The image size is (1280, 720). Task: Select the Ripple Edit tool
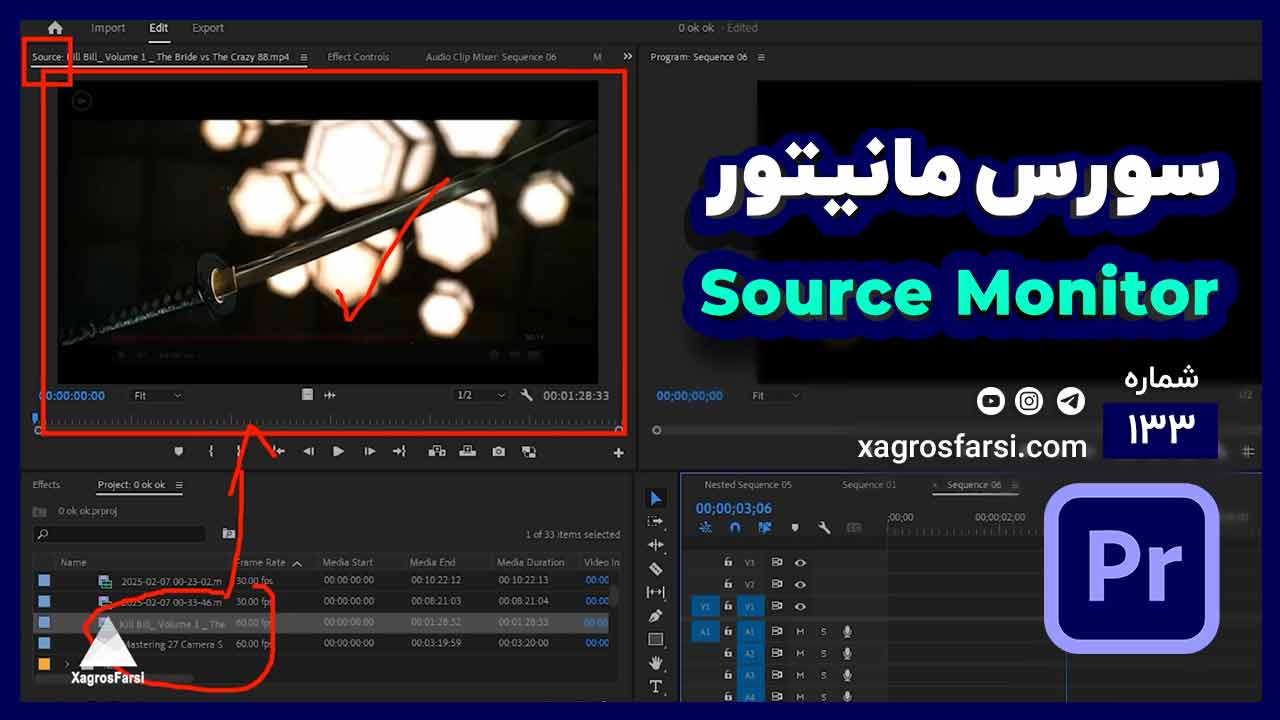pyautogui.click(x=656, y=545)
